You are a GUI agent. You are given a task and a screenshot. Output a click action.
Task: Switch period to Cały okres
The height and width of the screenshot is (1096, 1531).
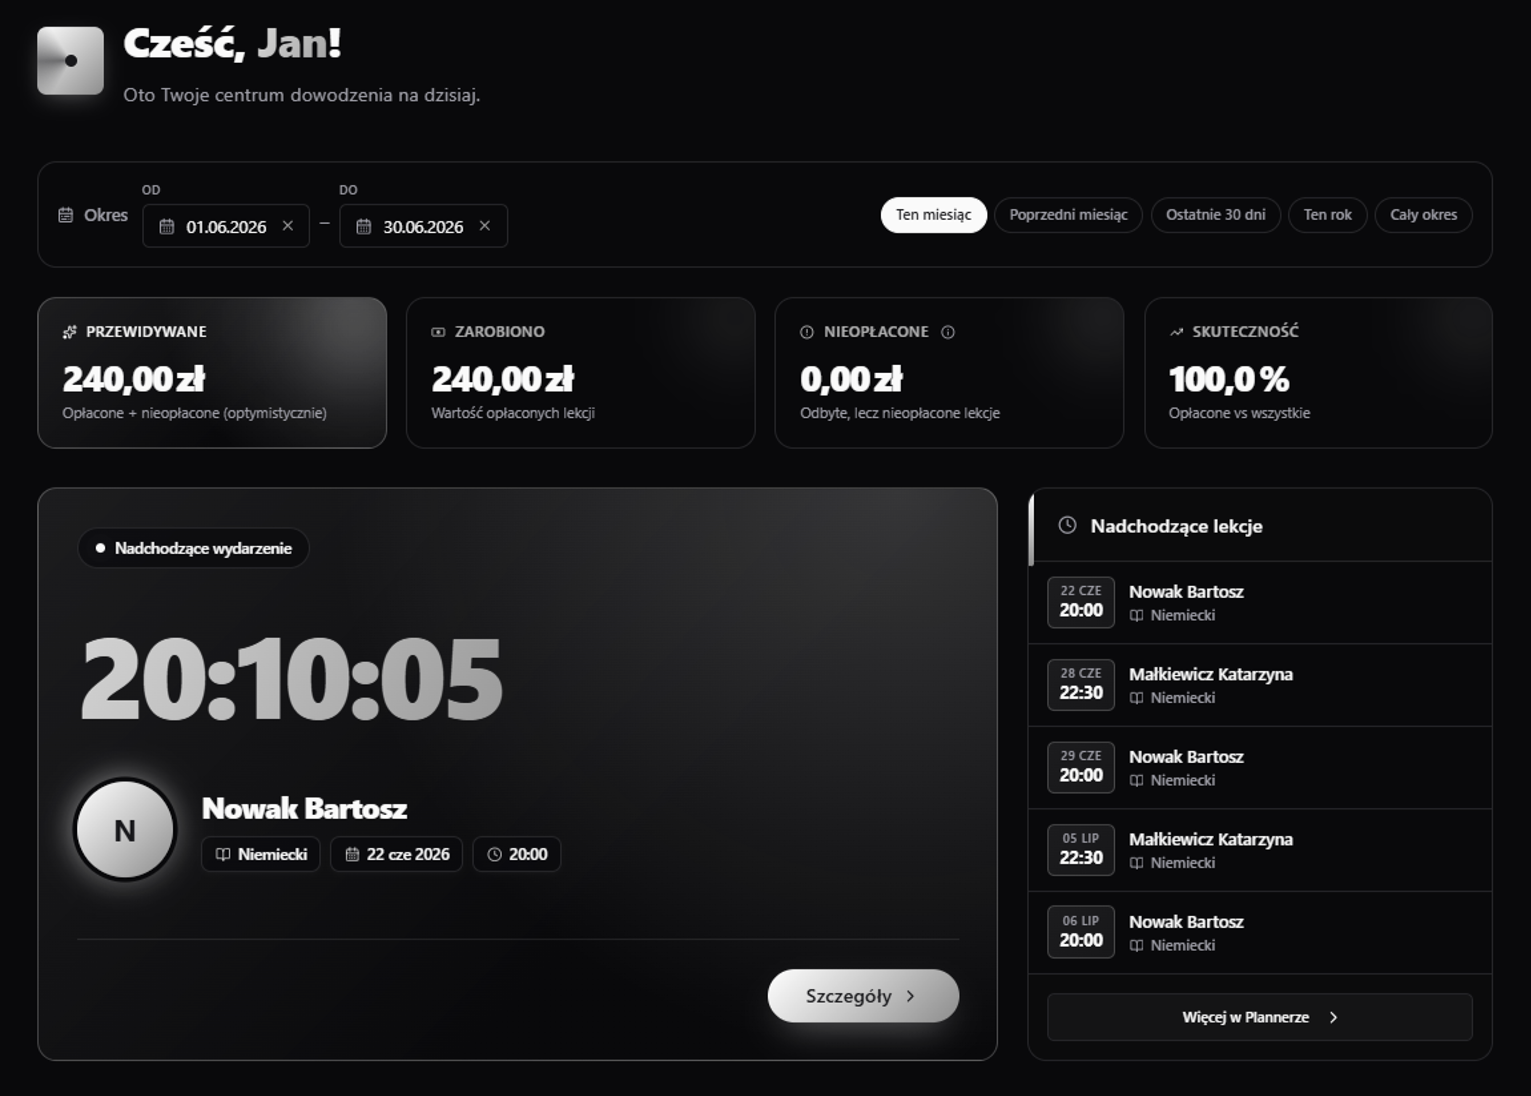pos(1423,215)
